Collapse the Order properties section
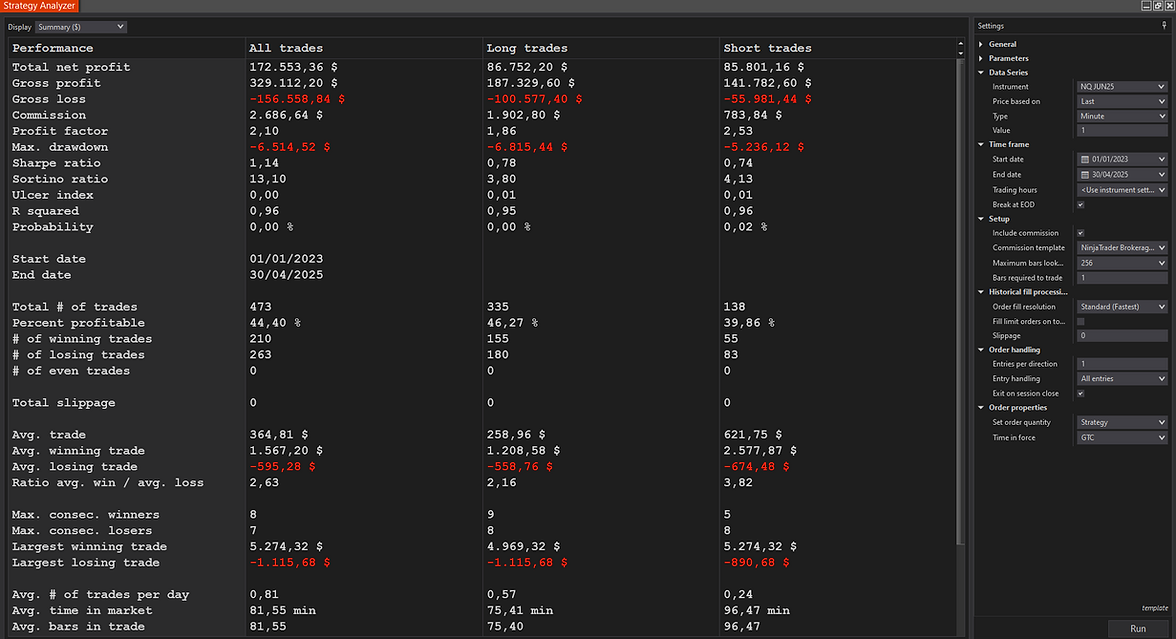The image size is (1176, 639). pos(981,408)
